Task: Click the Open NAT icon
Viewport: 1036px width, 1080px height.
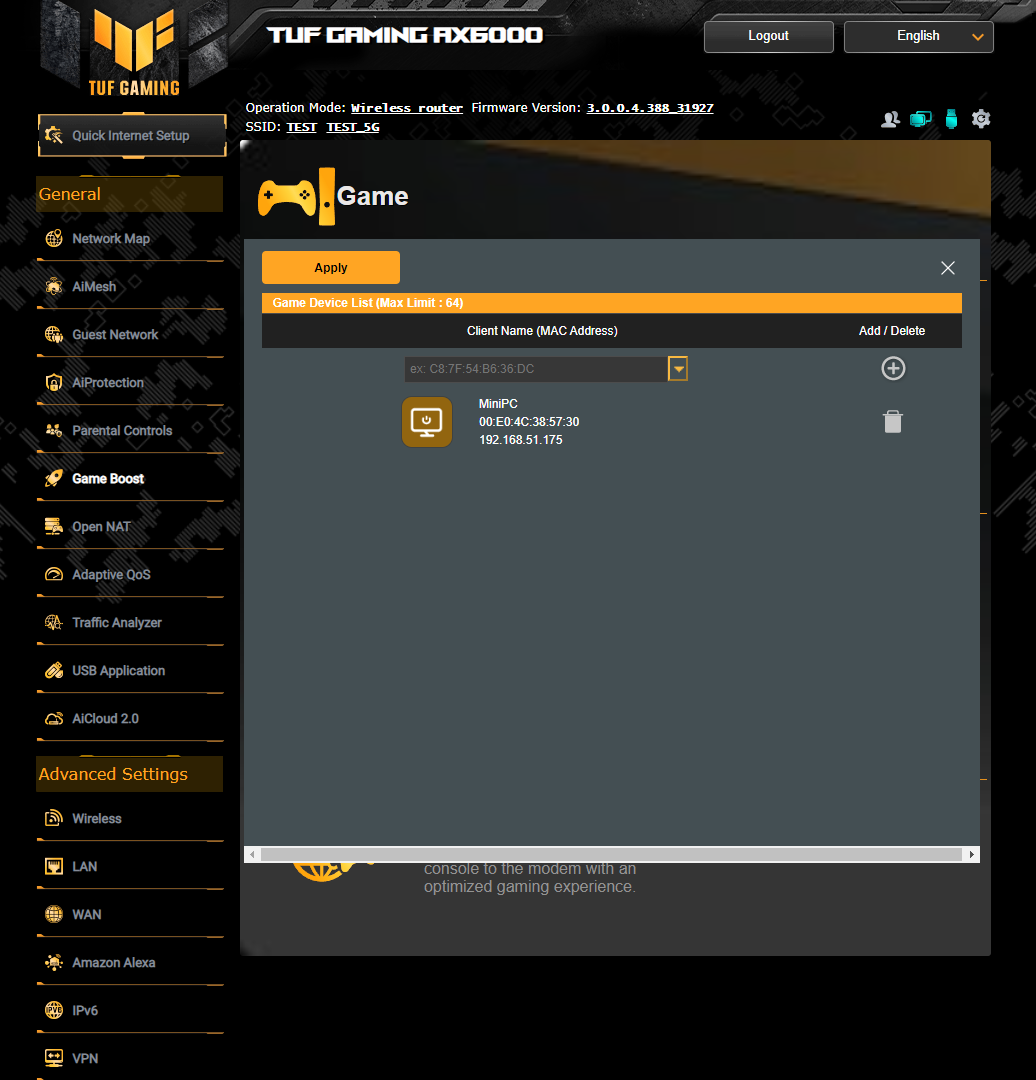Action: 54,527
